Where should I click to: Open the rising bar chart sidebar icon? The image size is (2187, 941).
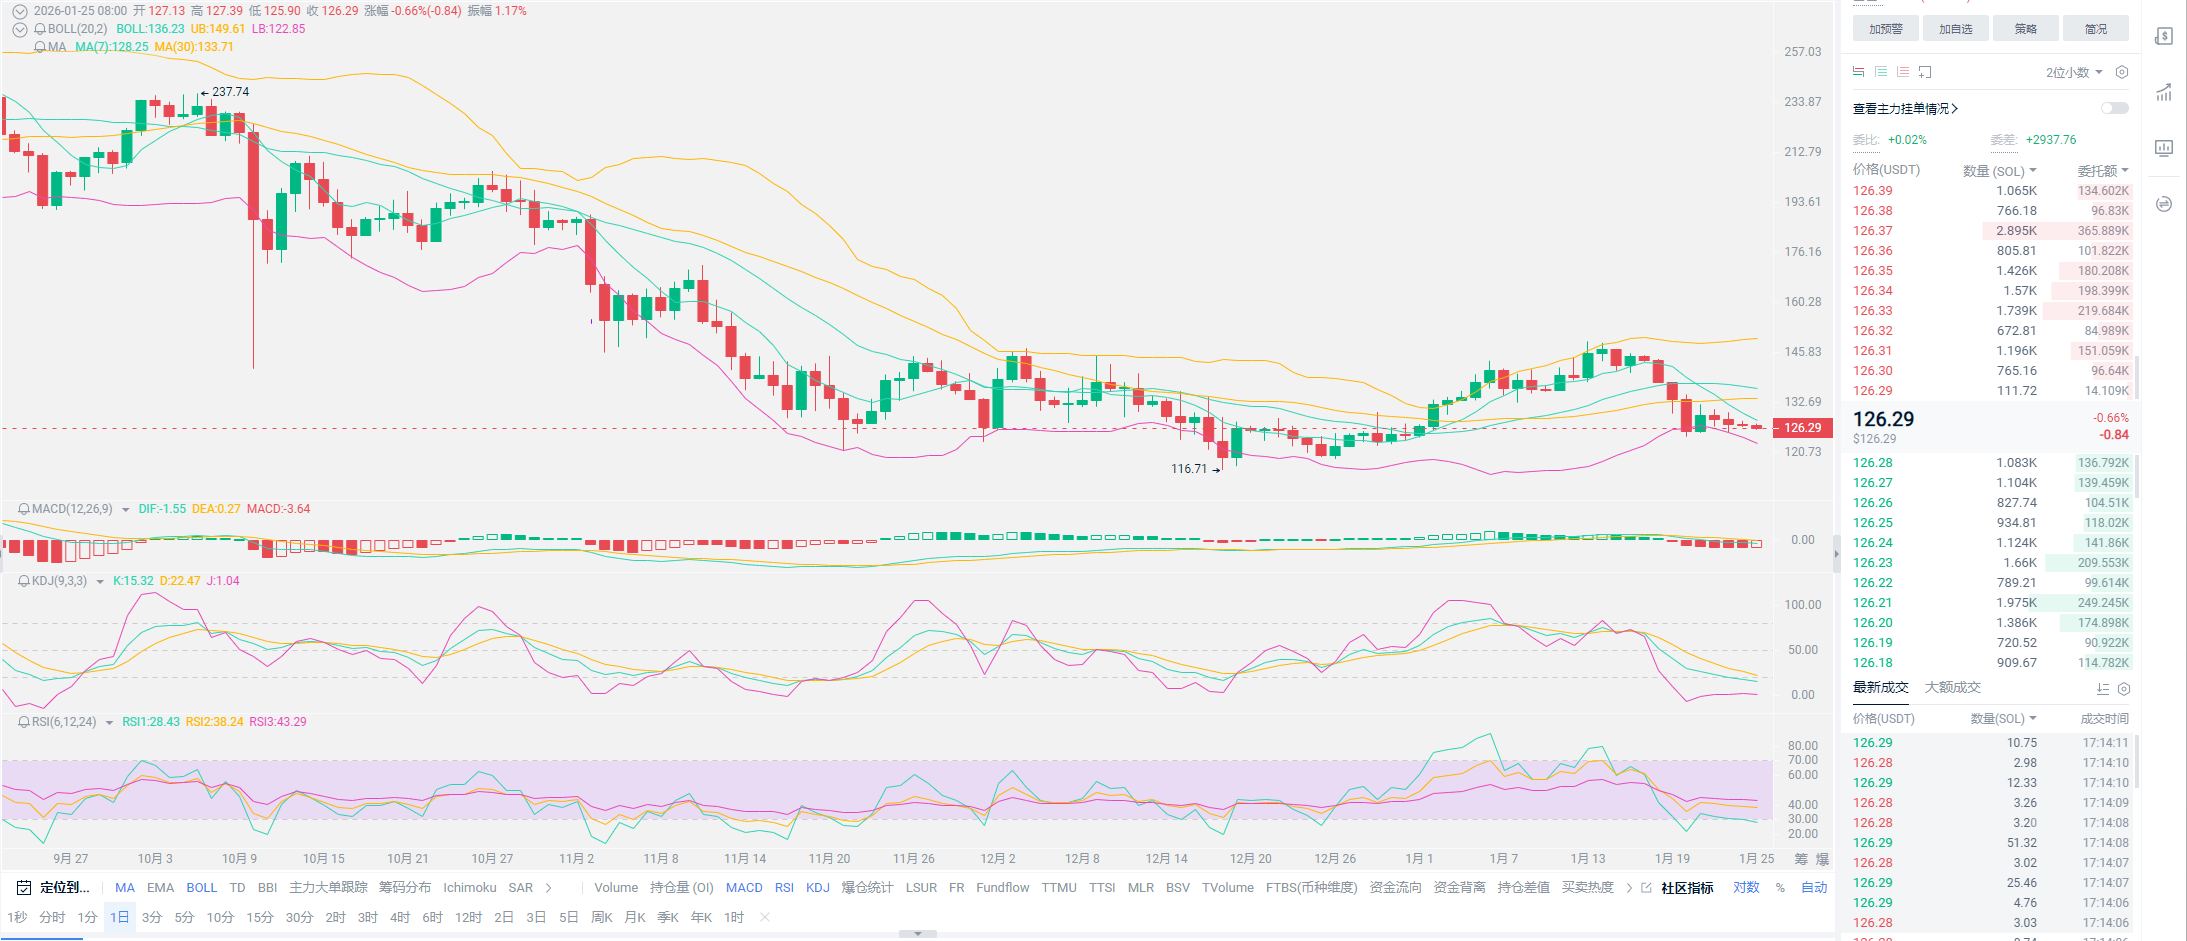click(2163, 93)
